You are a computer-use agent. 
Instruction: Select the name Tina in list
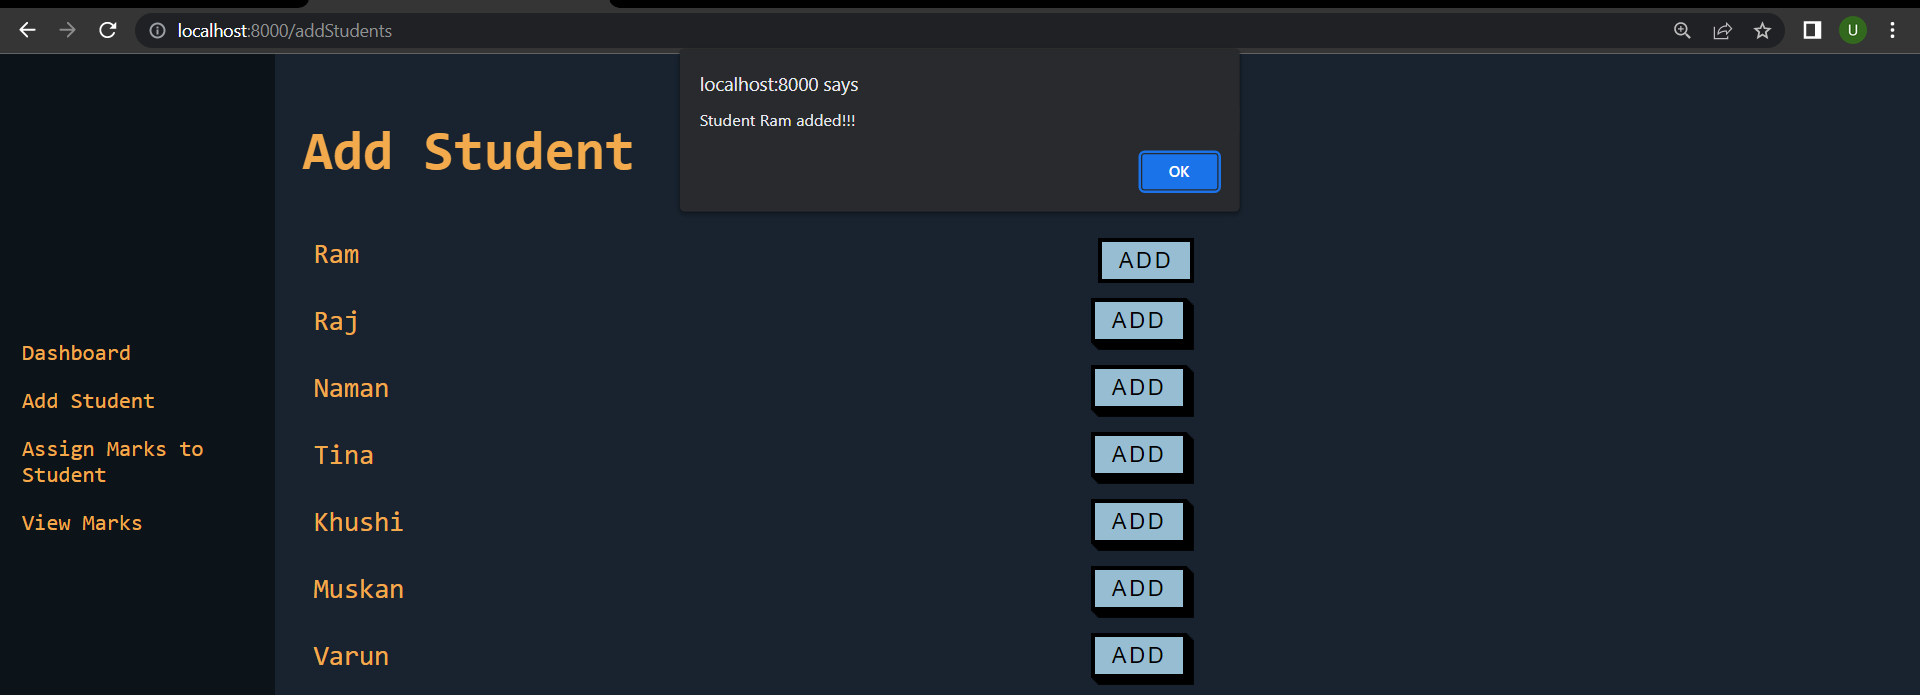click(x=343, y=456)
